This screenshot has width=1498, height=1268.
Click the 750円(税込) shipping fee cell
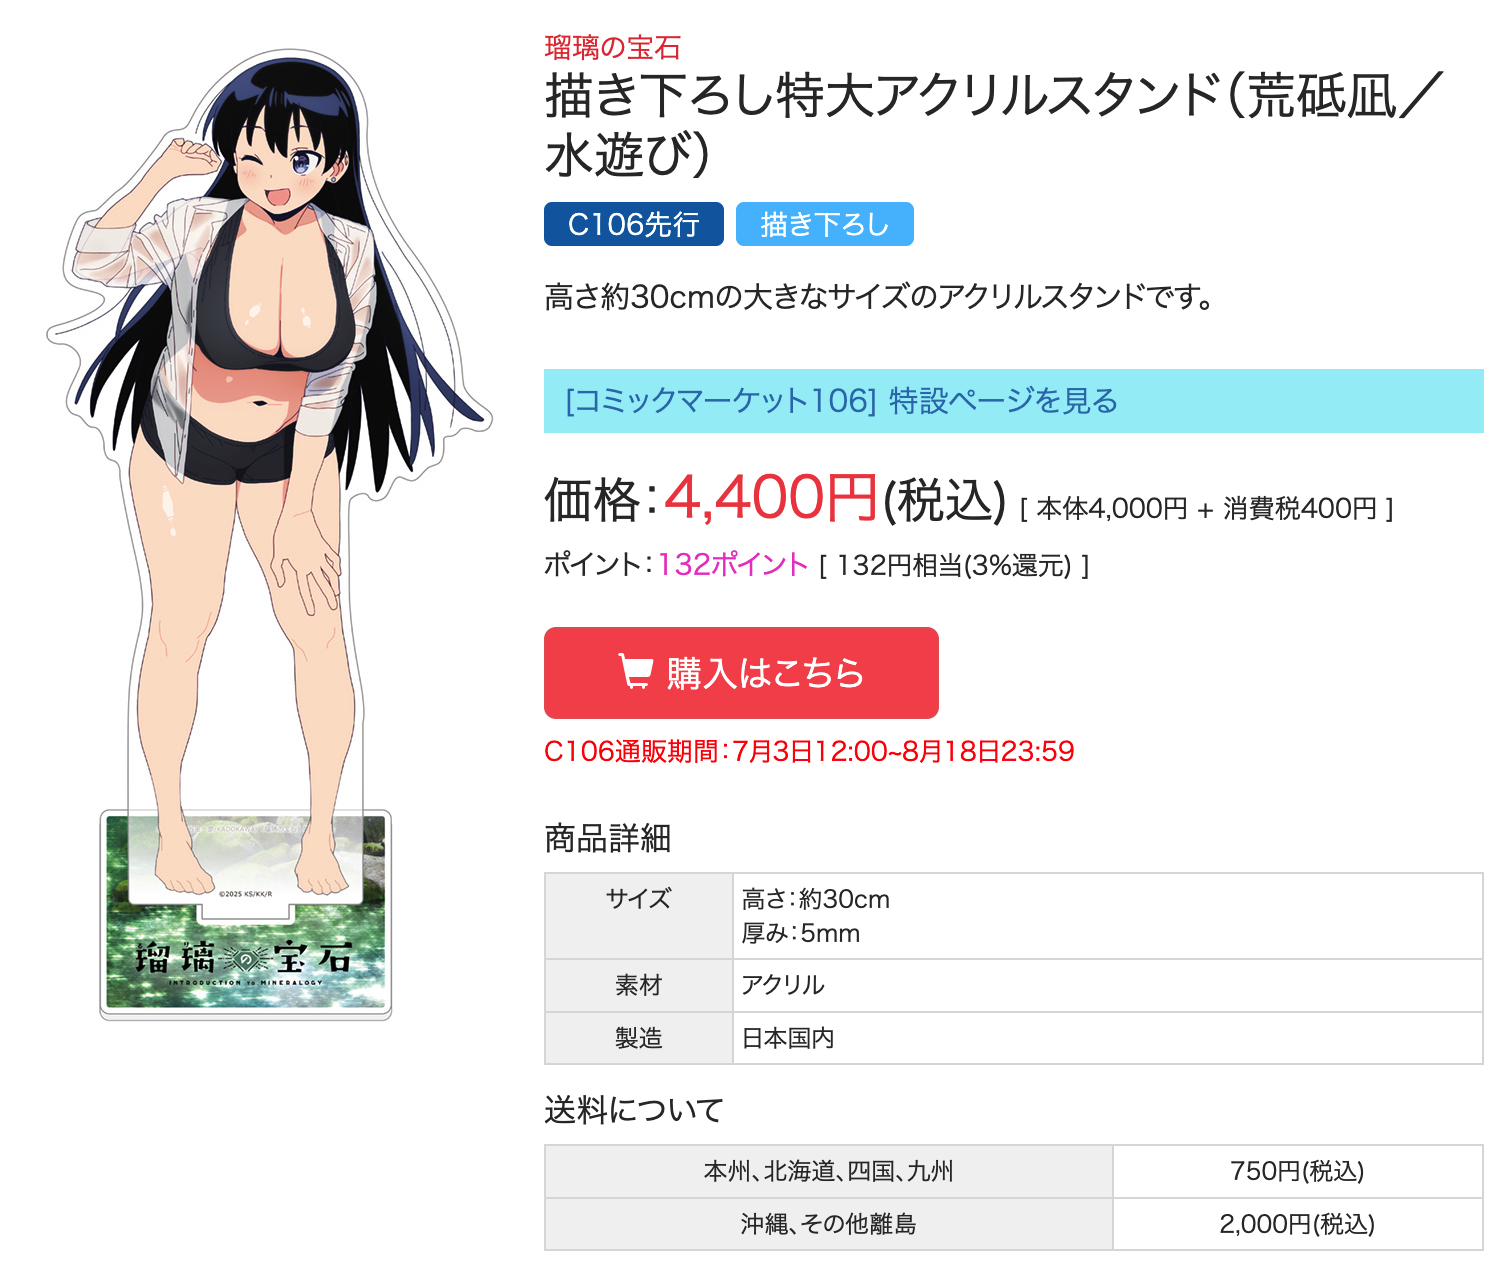(1298, 1171)
